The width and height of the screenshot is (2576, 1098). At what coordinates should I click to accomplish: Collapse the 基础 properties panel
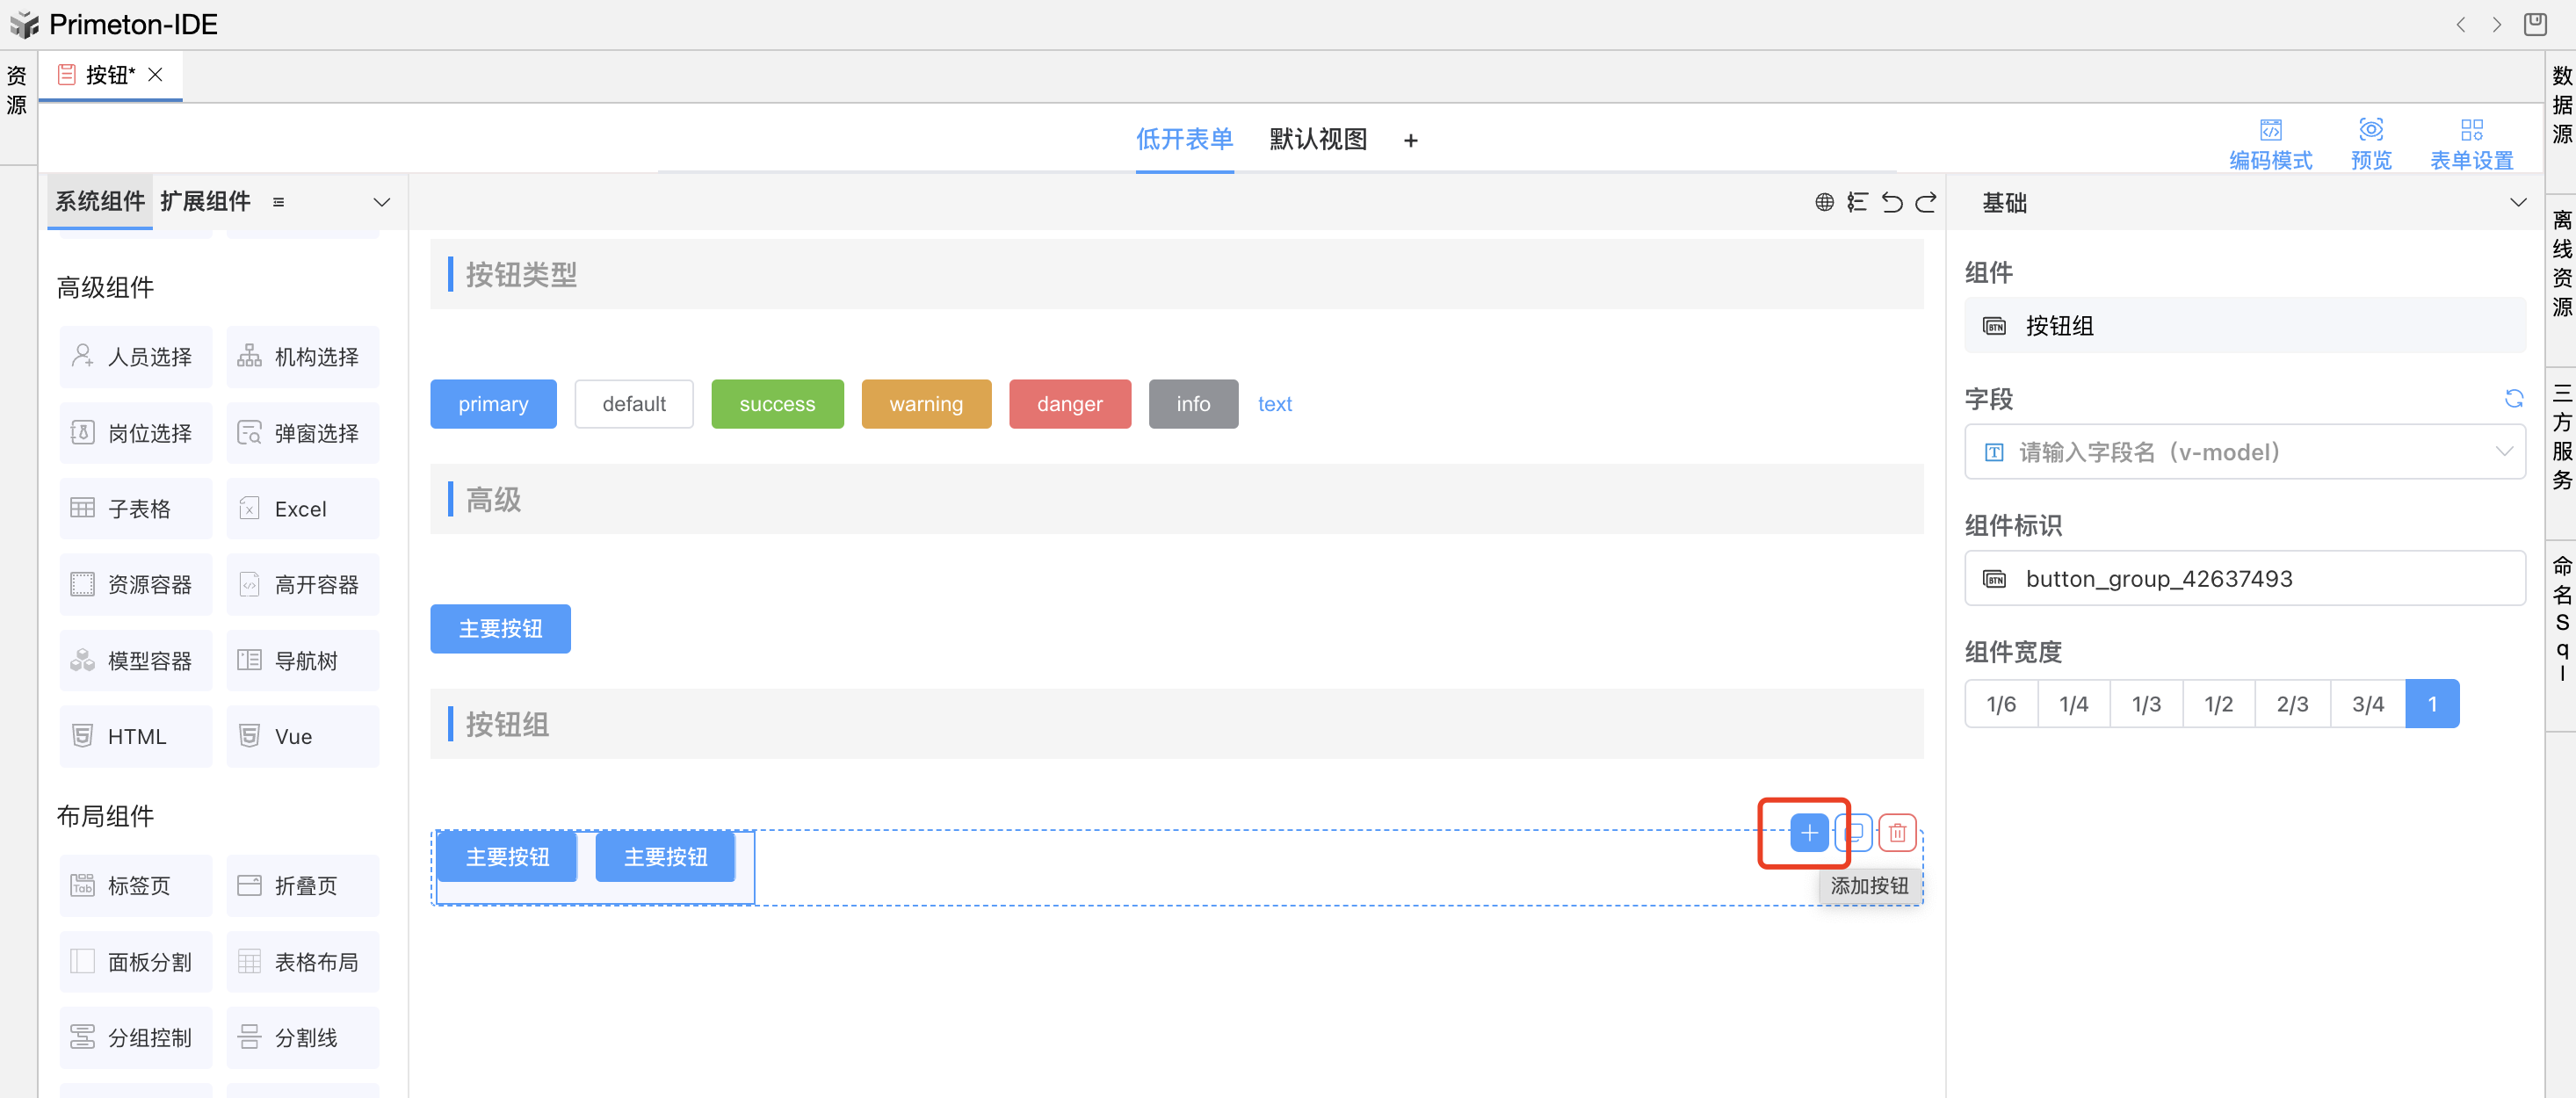point(2517,202)
